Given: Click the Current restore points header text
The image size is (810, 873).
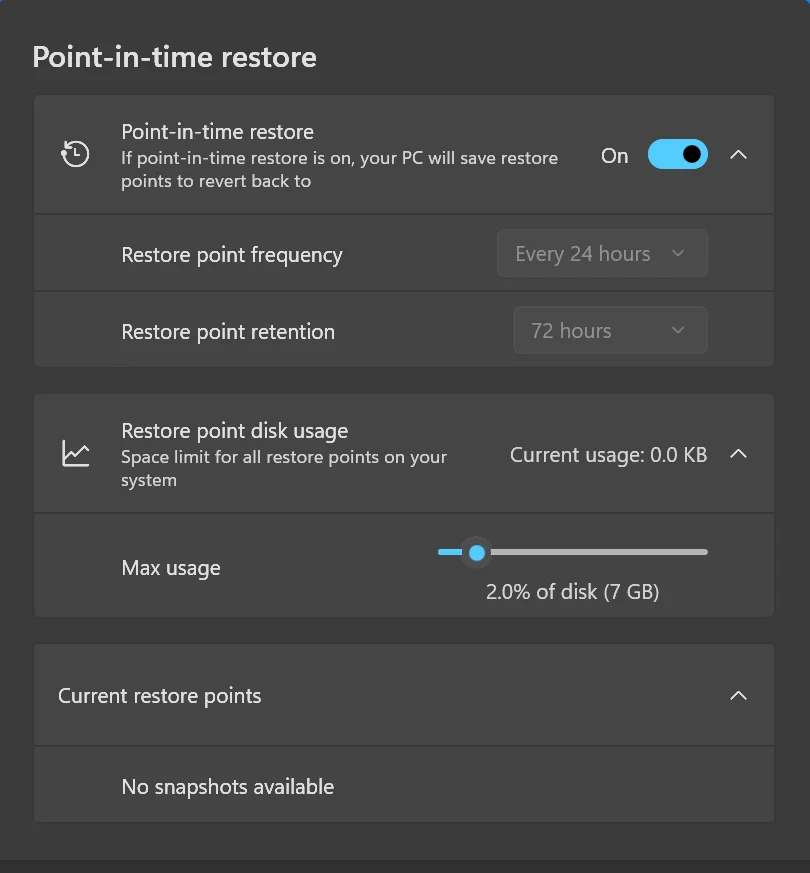Looking at the screenshot, I should [x=159, y=696].
